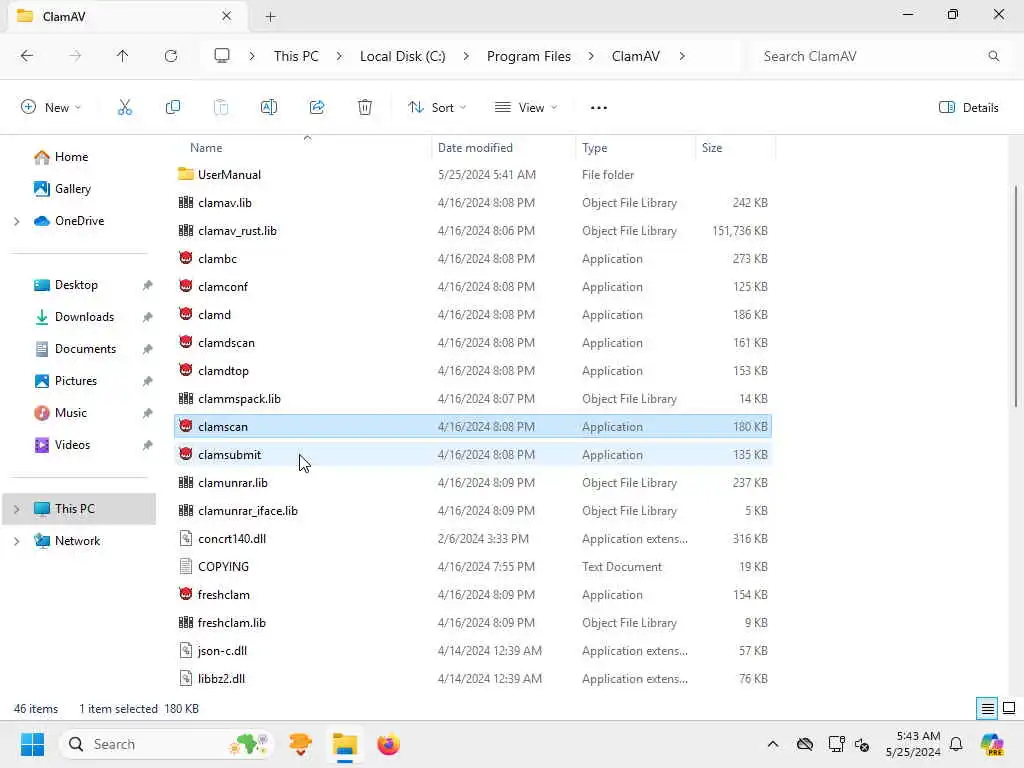Expand chevron after Program Files breadcrumb

click(x=591, y=56)
